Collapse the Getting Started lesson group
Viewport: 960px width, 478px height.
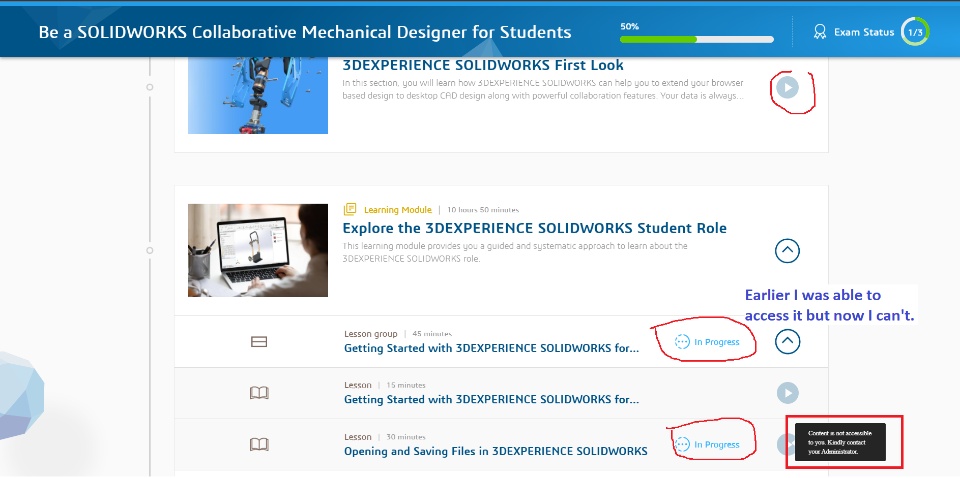[788, 342]
